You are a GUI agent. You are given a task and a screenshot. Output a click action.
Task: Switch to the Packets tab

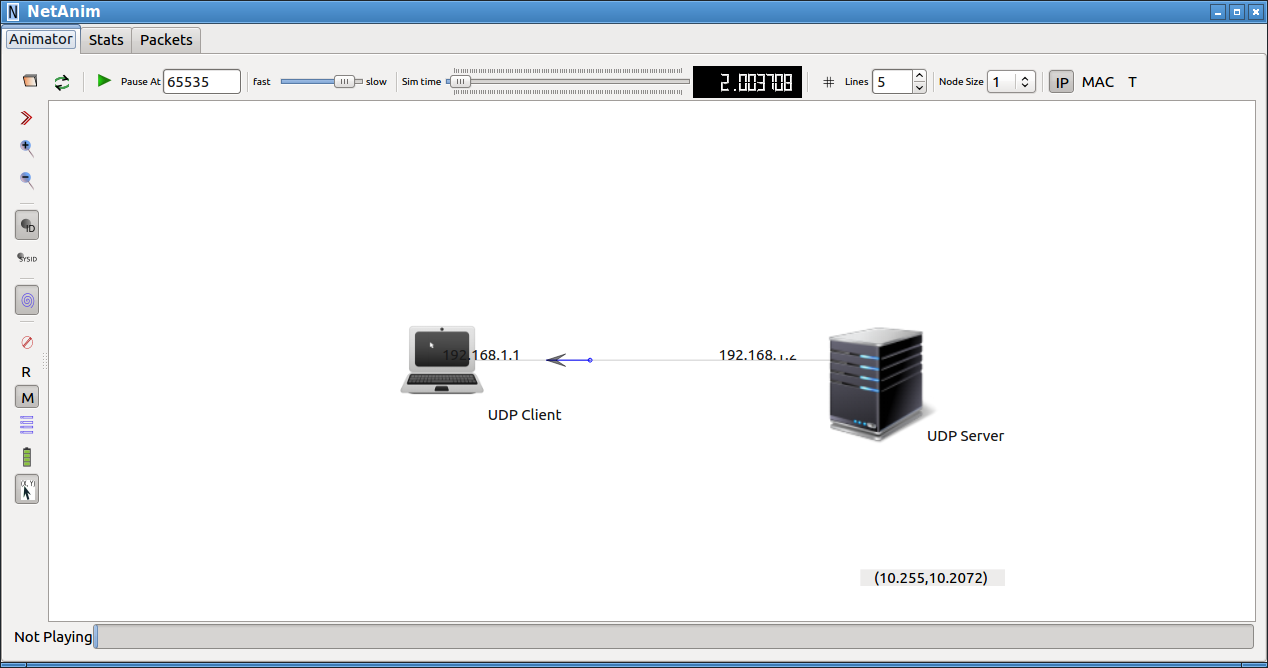(165, 39)
